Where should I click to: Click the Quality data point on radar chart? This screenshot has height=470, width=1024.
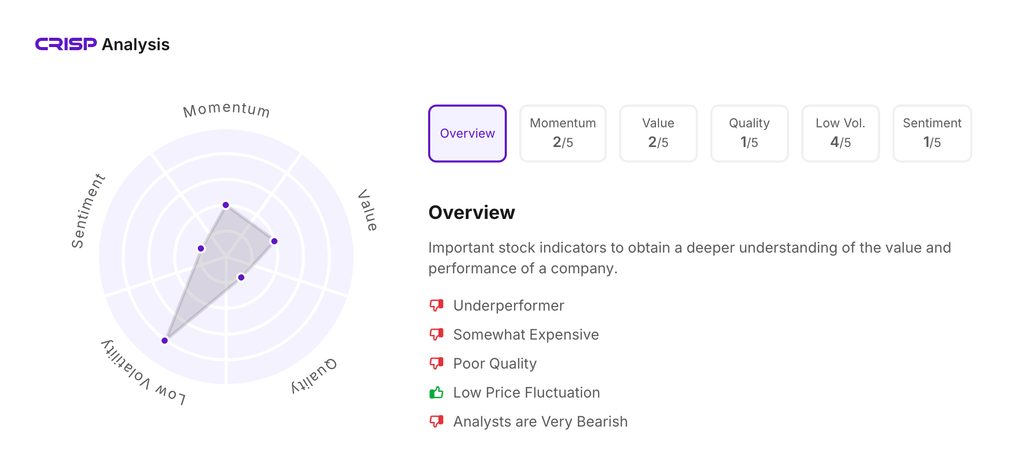click(x=241, y=277)
